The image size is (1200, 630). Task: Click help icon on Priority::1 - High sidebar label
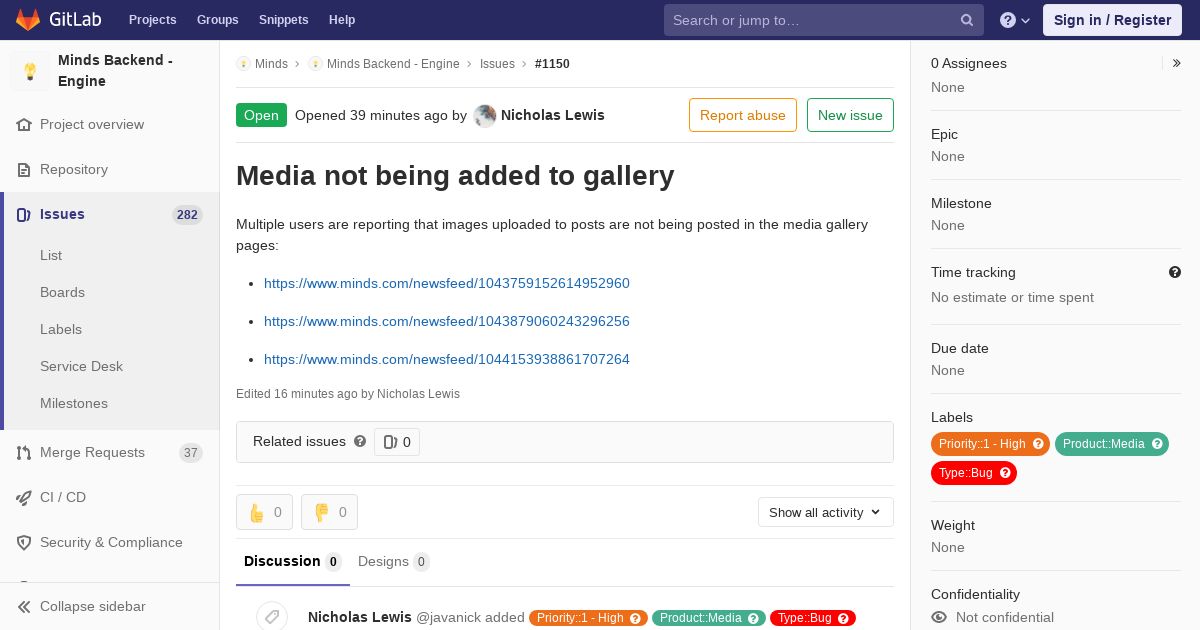[1038, 444]
